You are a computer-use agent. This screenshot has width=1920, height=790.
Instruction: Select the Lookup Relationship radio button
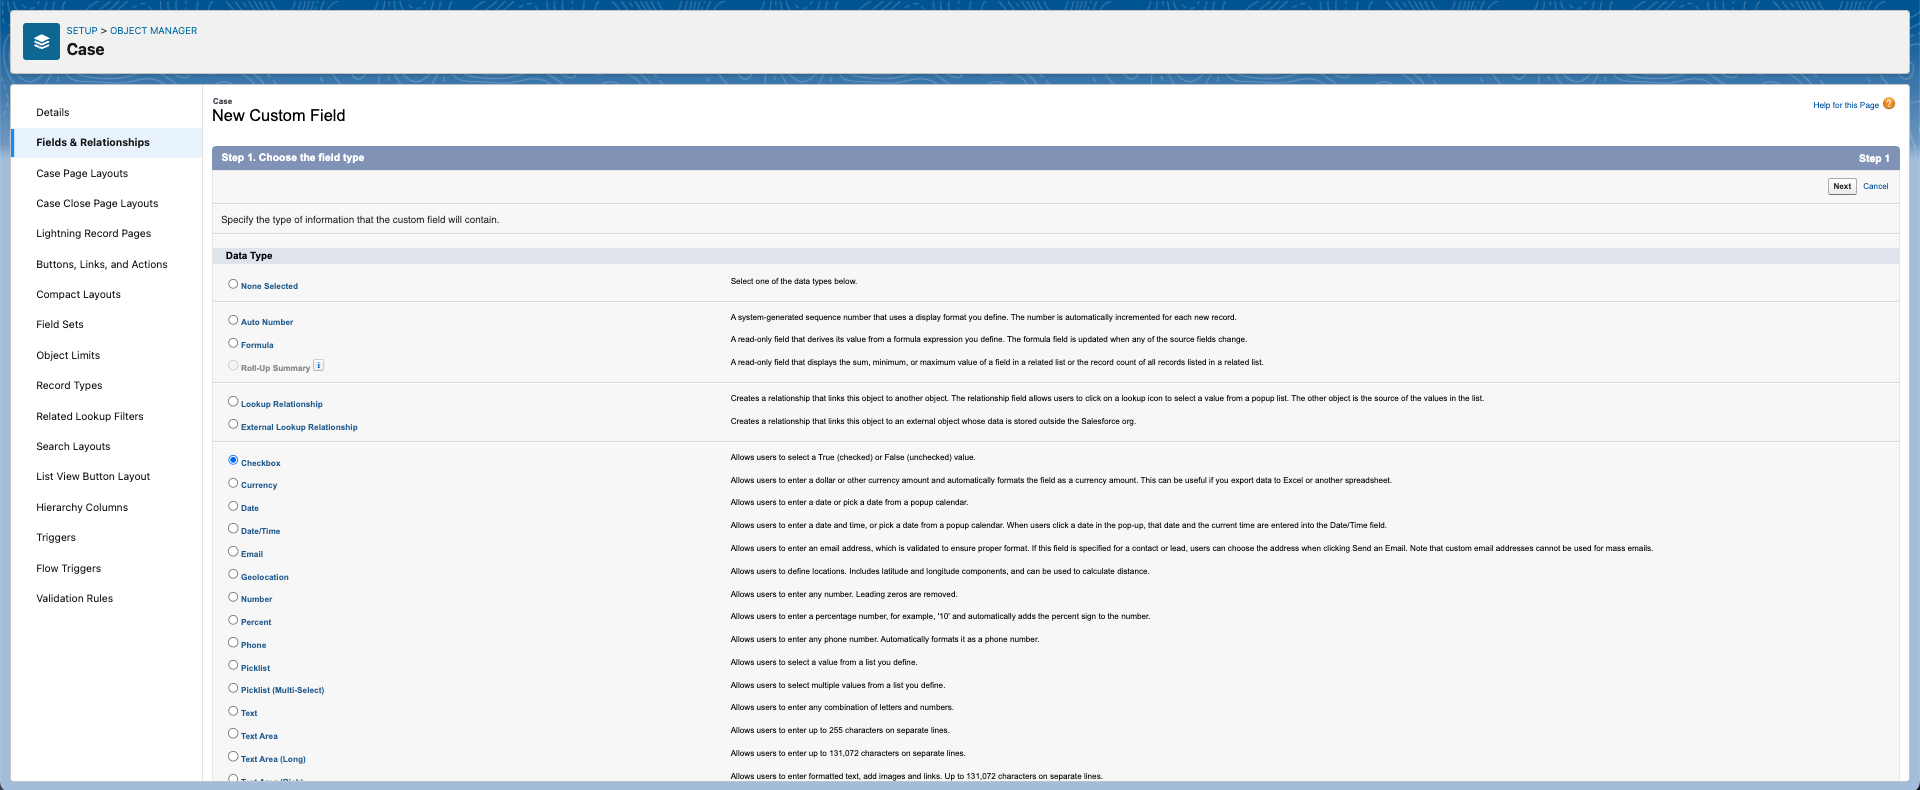(x=233, y=402)
